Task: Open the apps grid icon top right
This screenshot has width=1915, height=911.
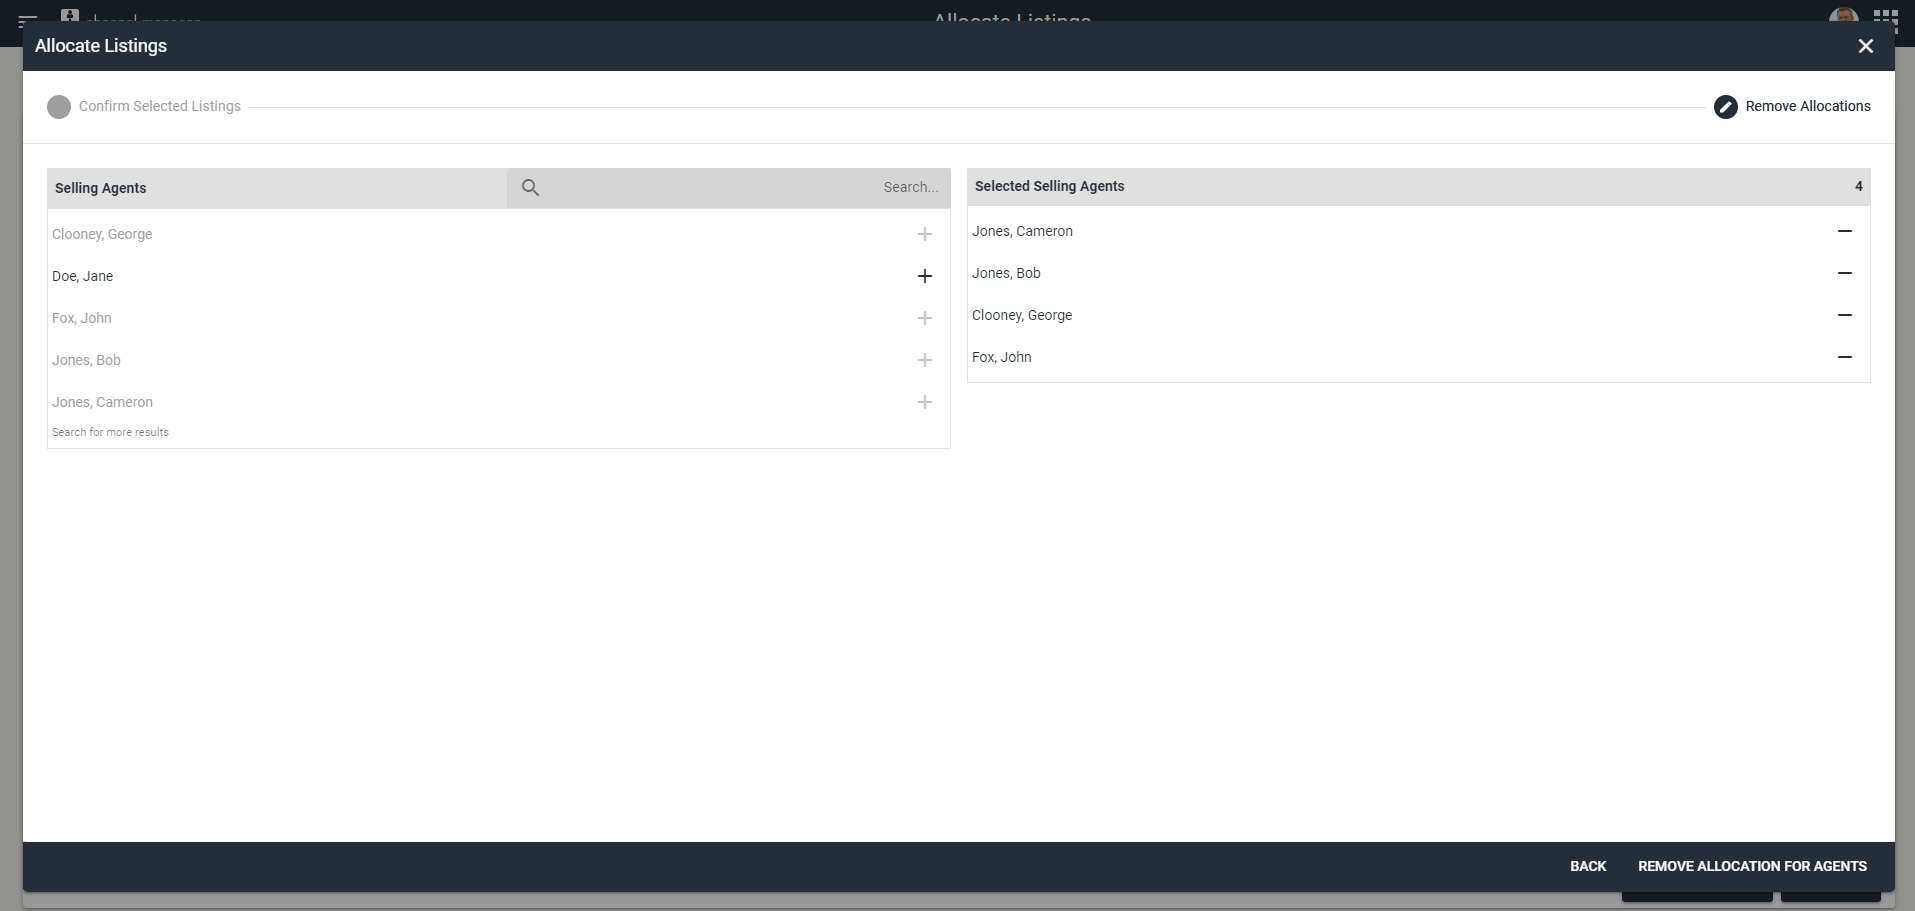Action: (1888, 17)
